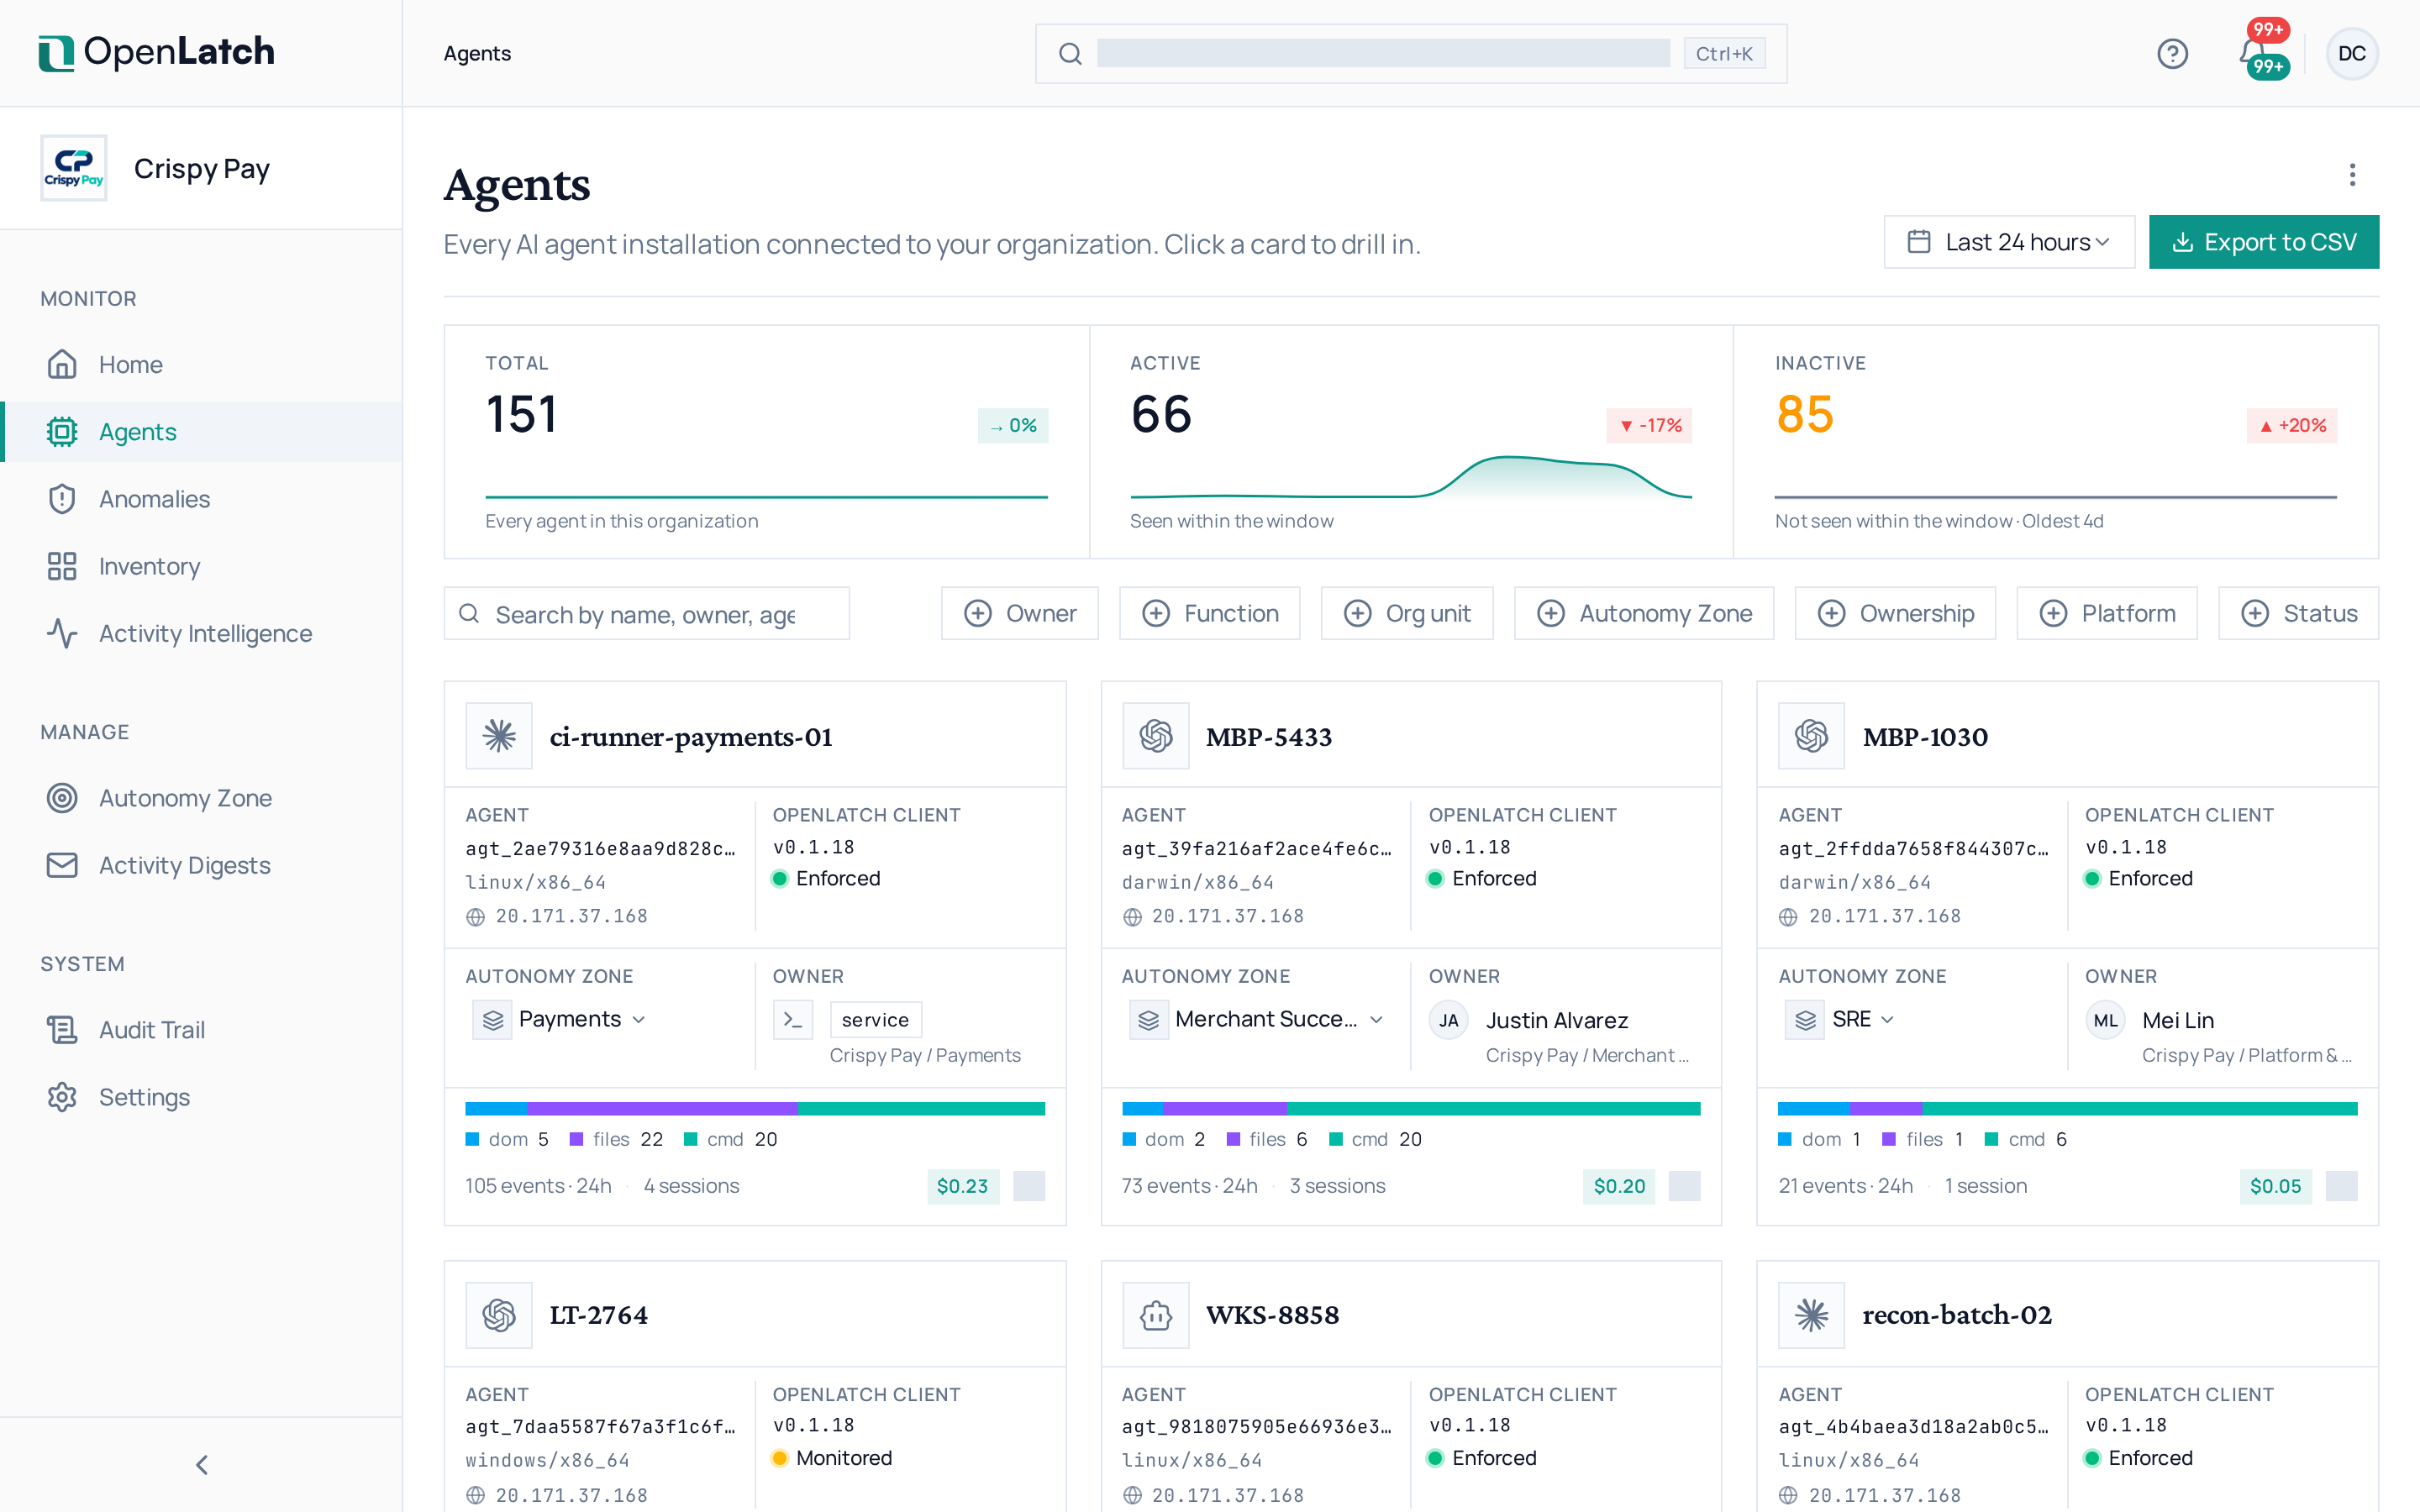Open the ci-runner-payments-01 agent card title
Image resolution: width=2420 pixels, height=1512 pixels.
tap(691, 736)
